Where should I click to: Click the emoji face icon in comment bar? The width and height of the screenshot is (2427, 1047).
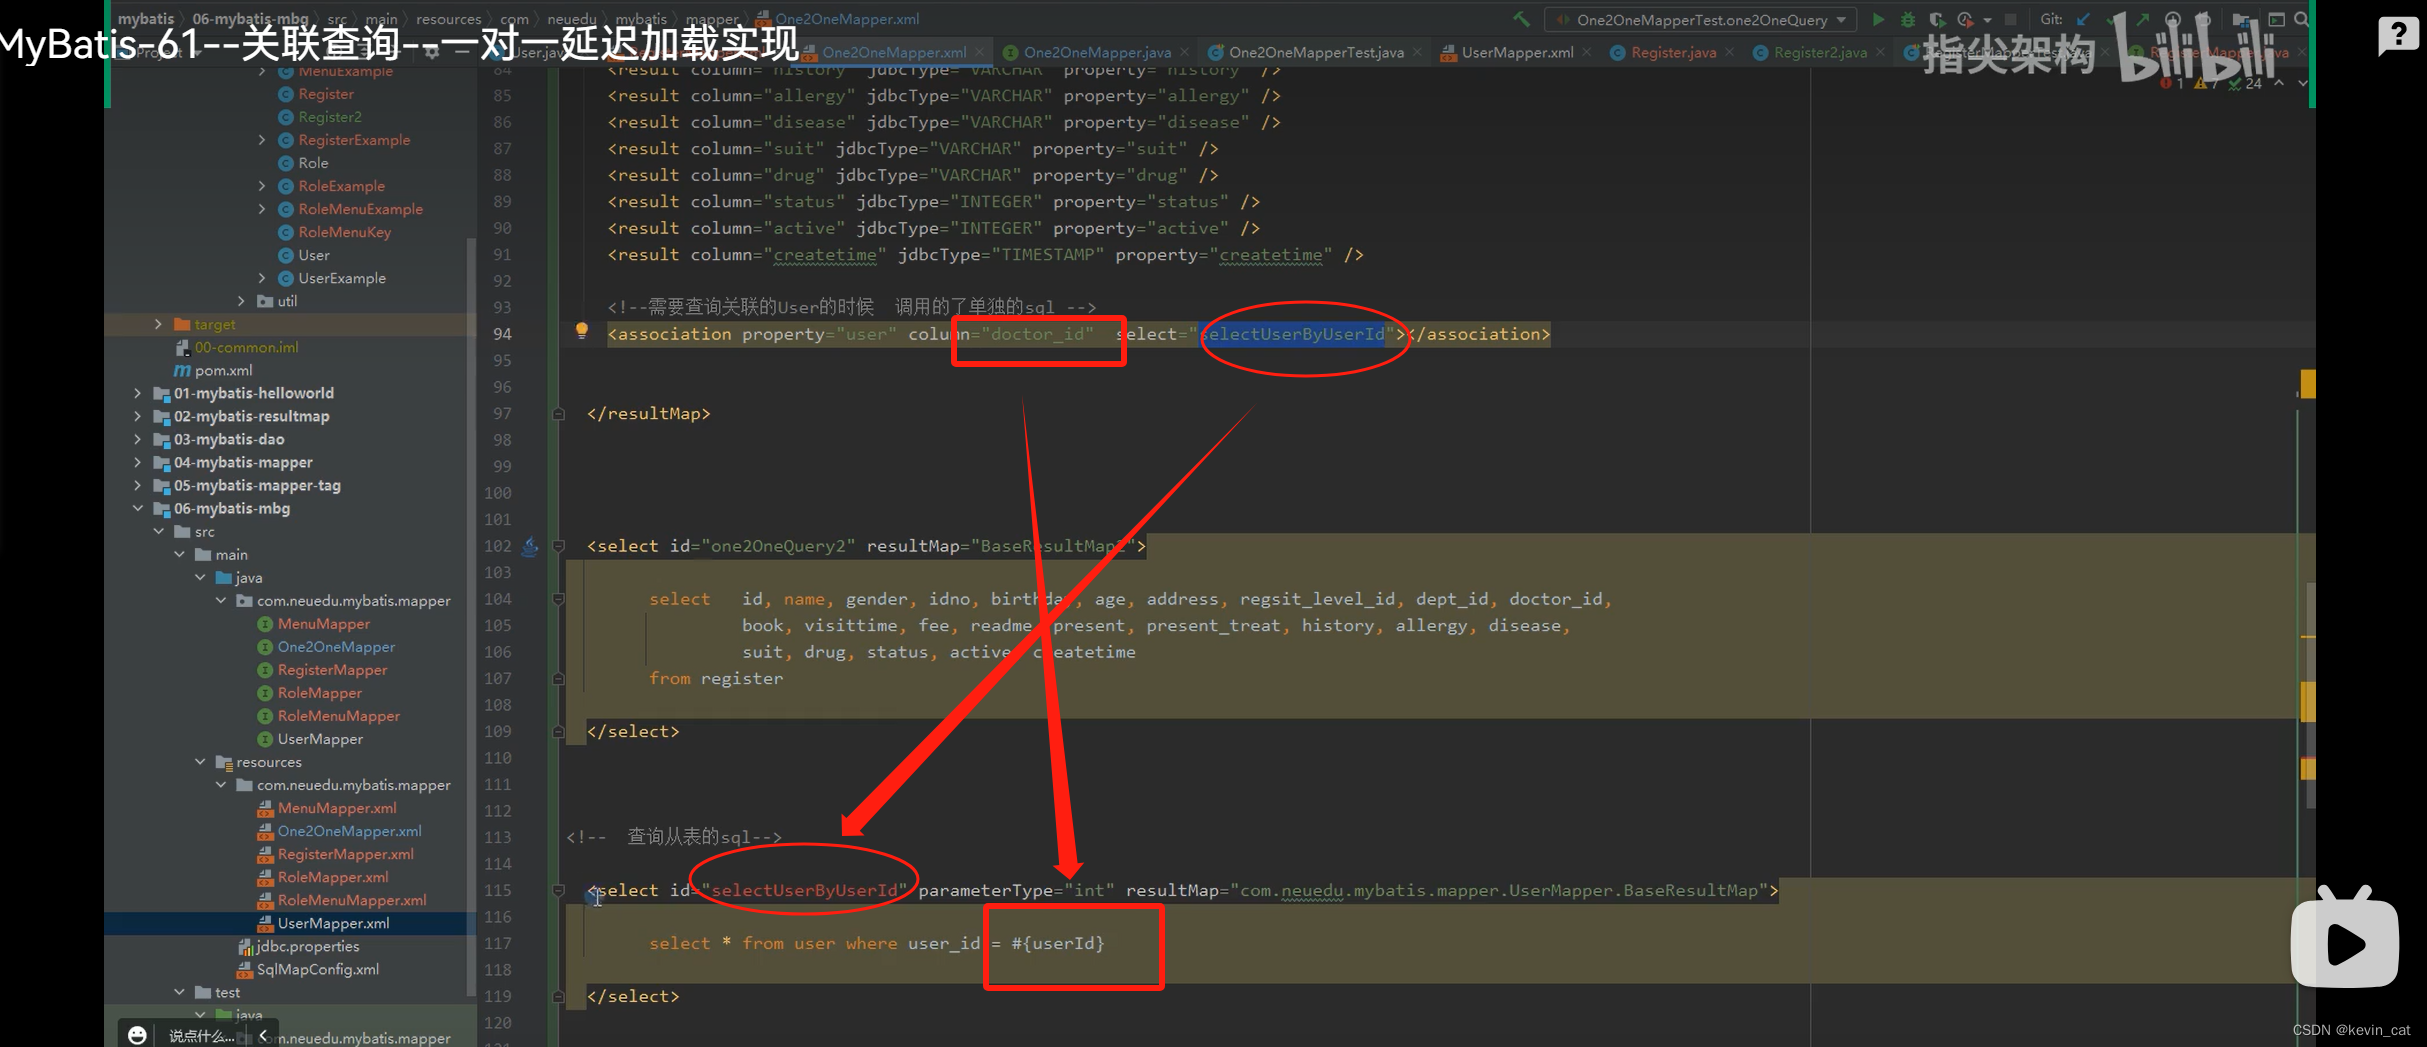138,1035
